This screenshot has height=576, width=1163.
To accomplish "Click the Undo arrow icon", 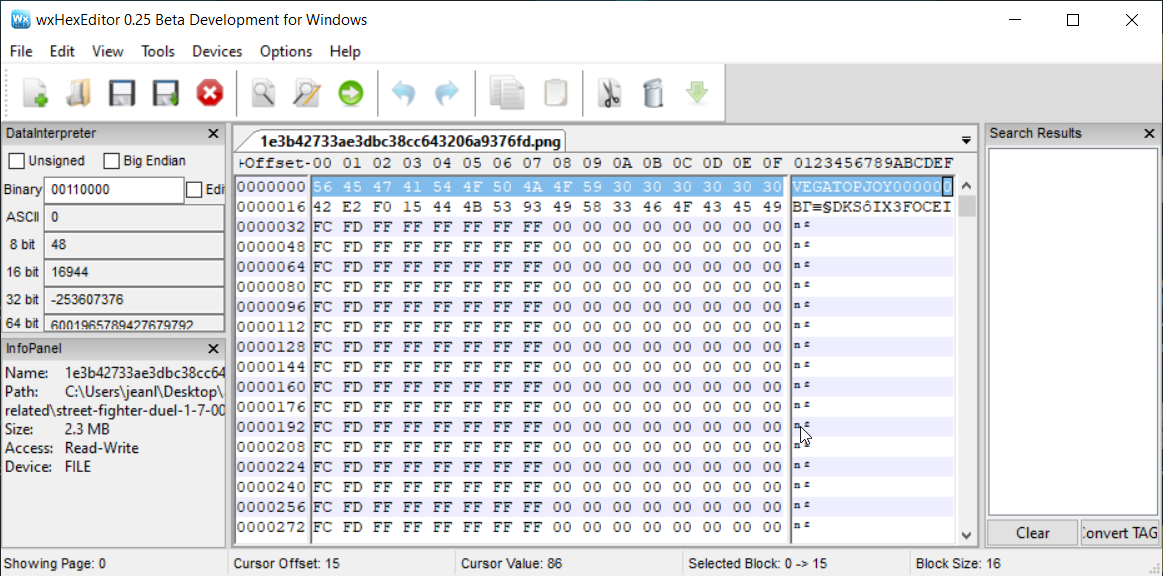I will [x=403, y=93].
